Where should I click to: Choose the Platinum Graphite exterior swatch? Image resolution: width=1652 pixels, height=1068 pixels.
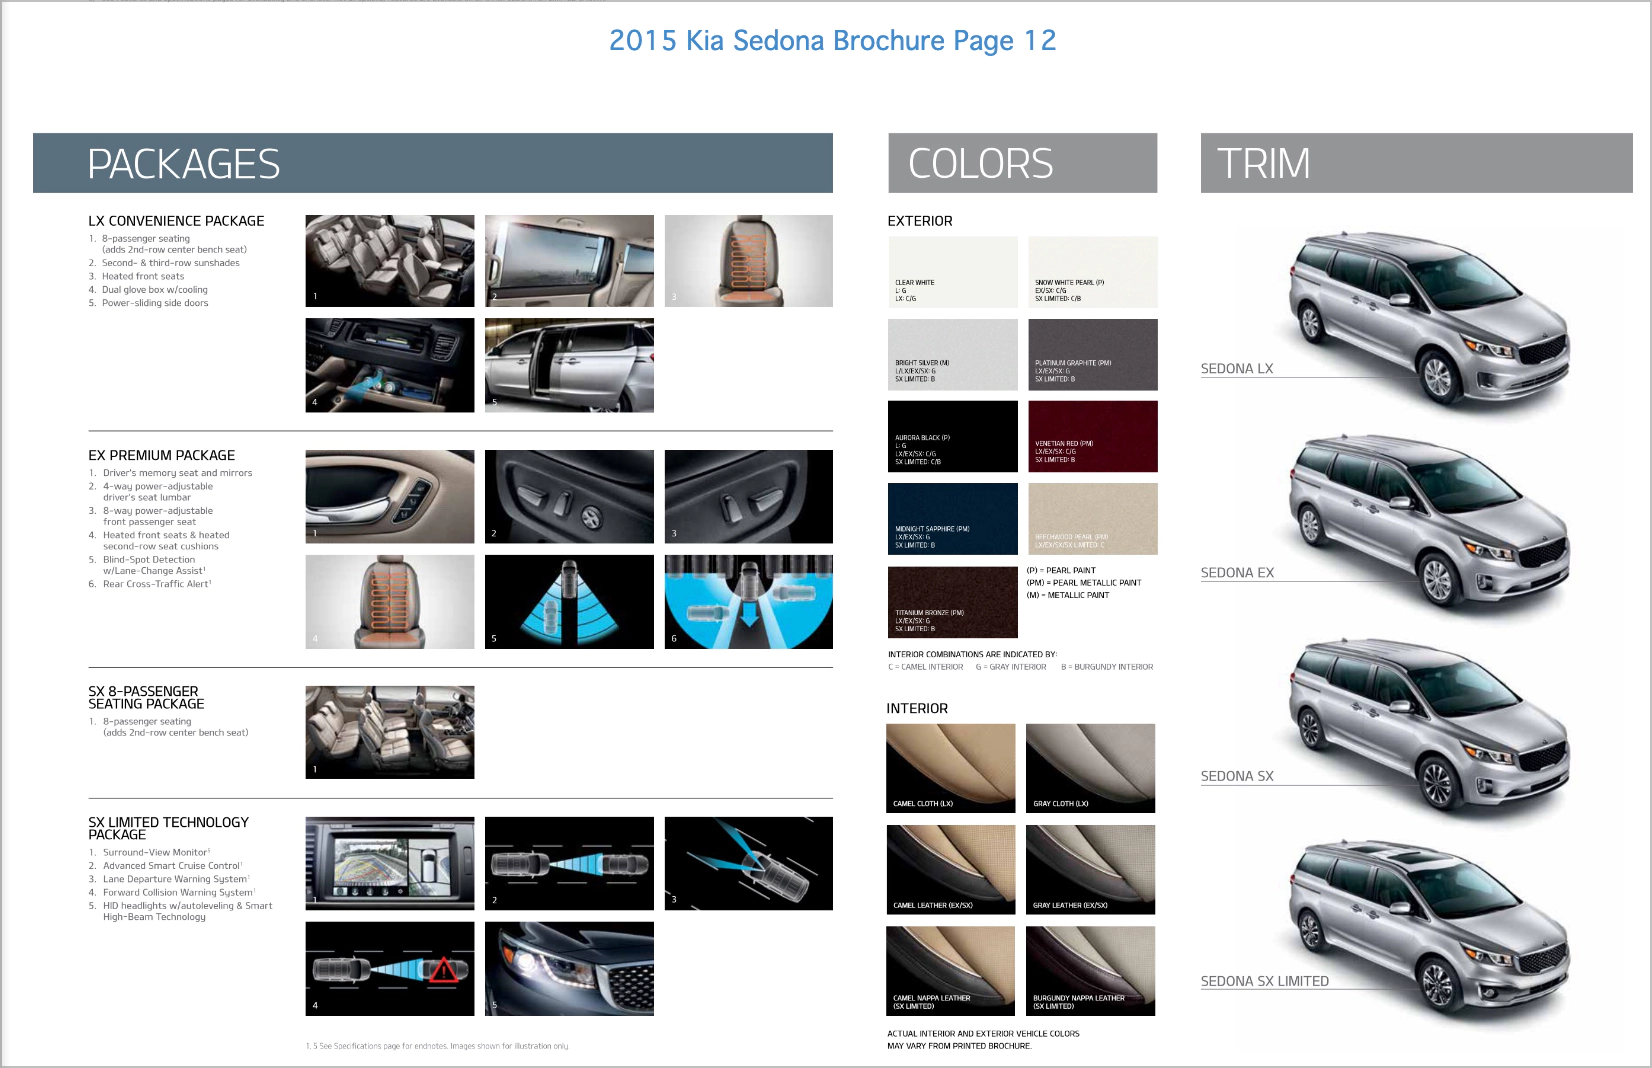(1093, 355)
